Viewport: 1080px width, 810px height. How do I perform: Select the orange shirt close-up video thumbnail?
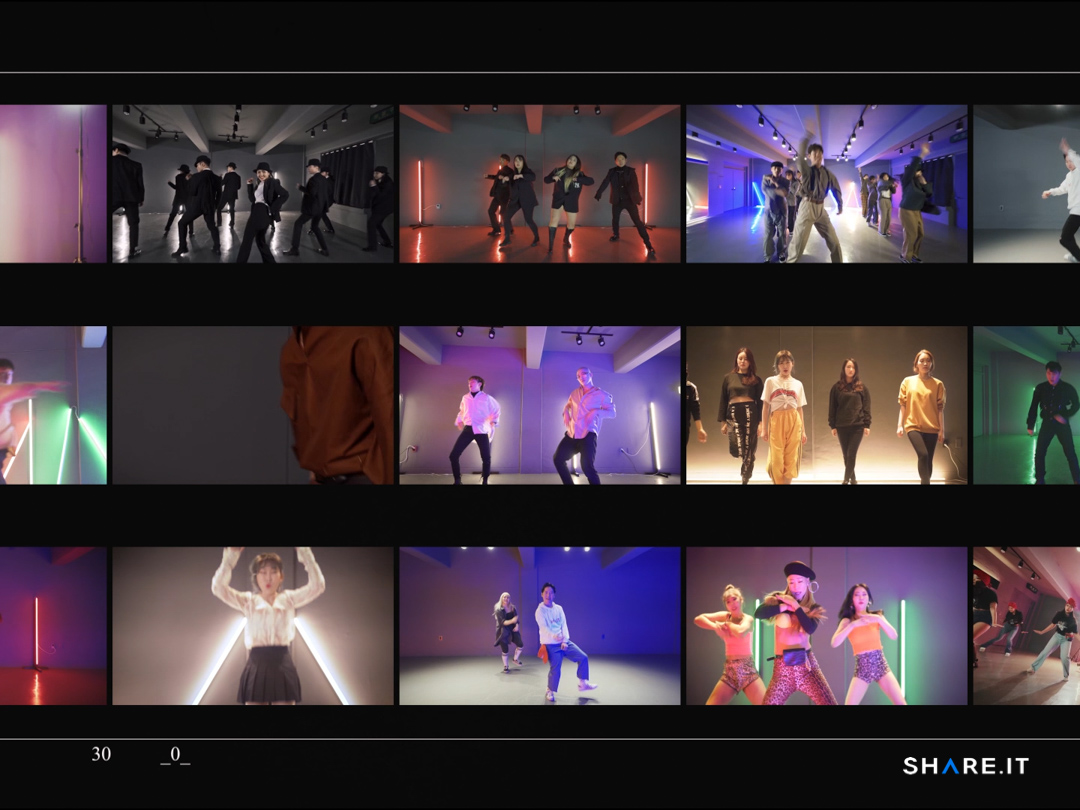pyautogui.click(x=253, y=405)
